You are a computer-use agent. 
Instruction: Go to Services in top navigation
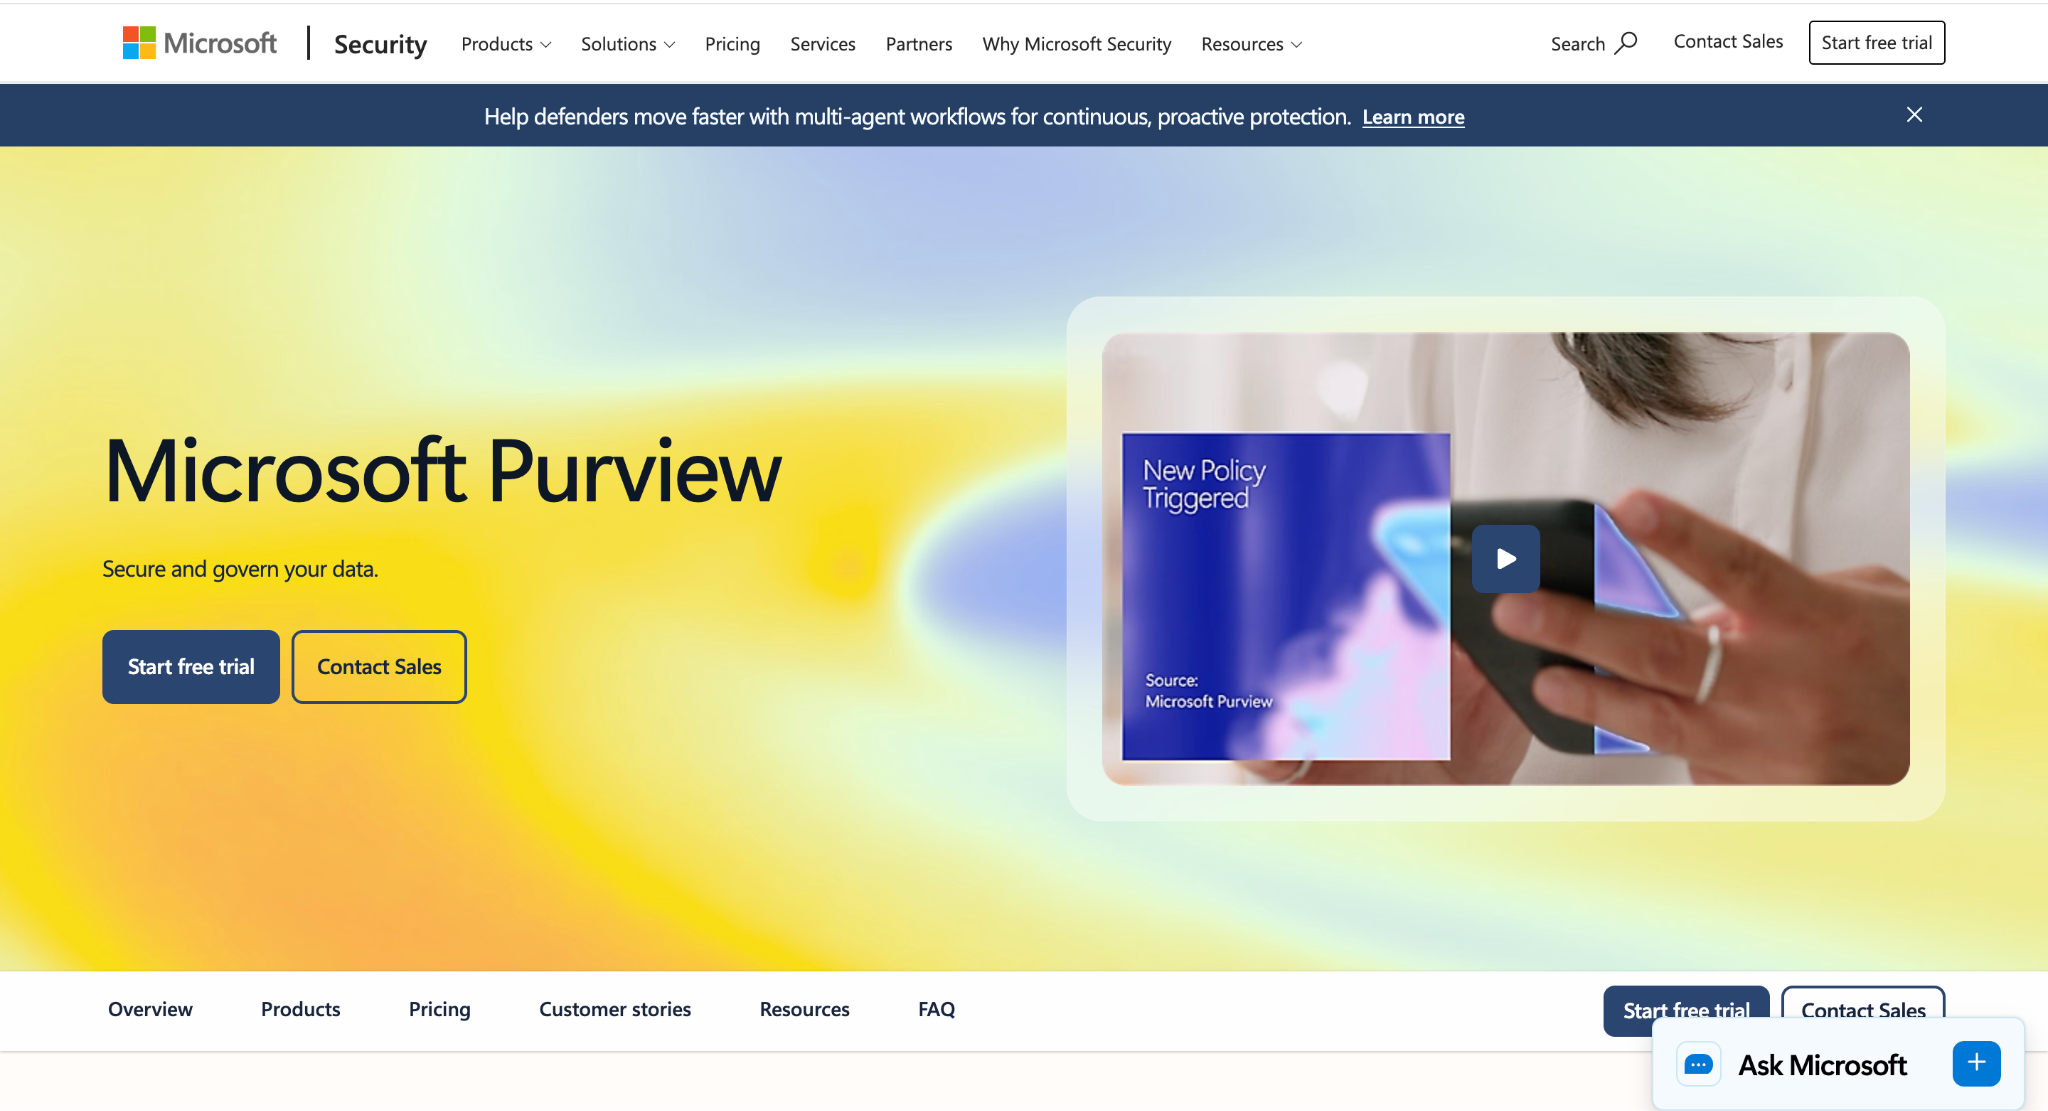[x=822, y=44]
